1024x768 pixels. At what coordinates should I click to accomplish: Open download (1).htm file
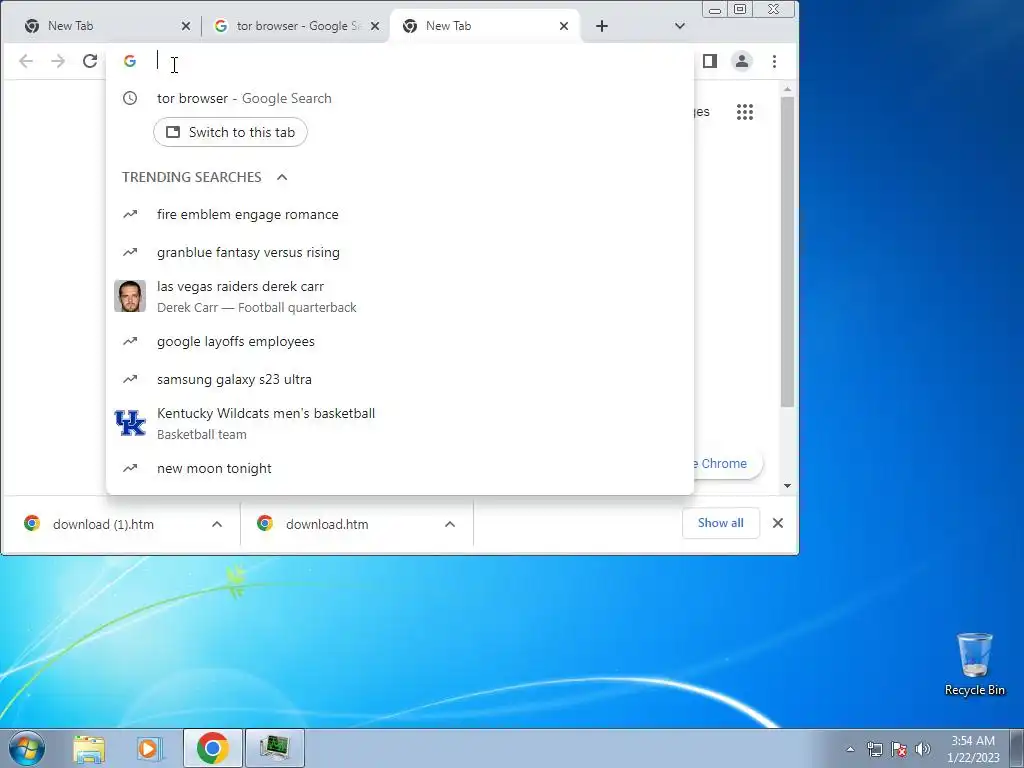click(x=103, y=524)
